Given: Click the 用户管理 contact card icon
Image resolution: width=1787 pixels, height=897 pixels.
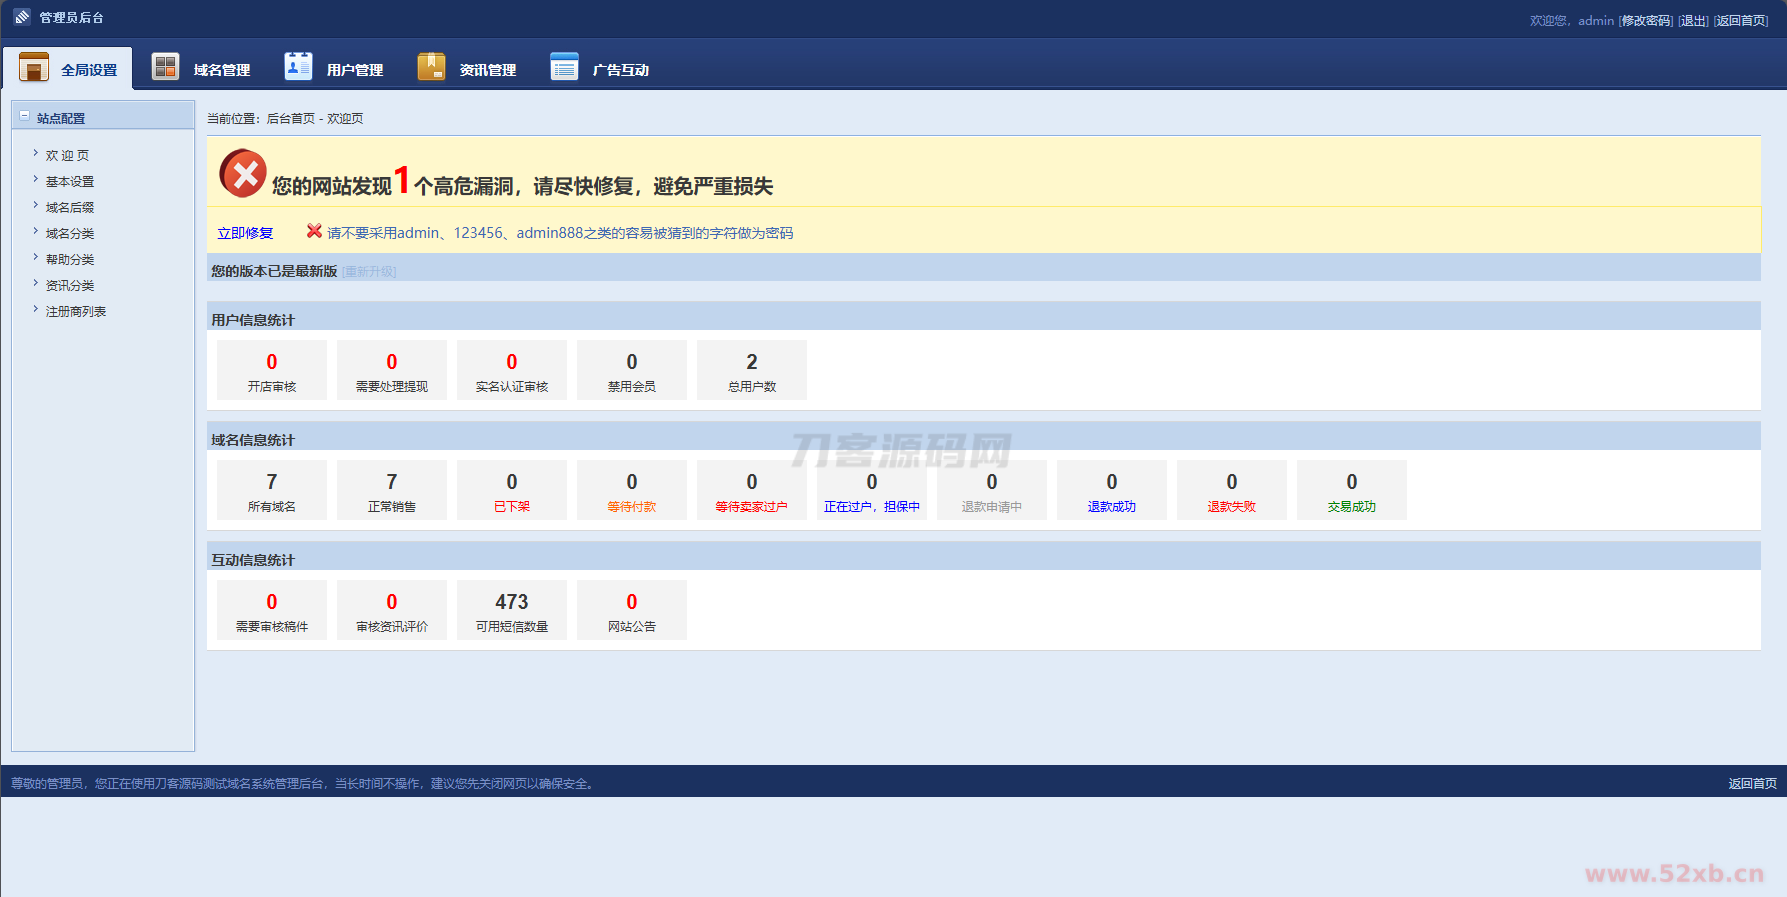Looking at the screenshot, I should click(x=298, y=66).
